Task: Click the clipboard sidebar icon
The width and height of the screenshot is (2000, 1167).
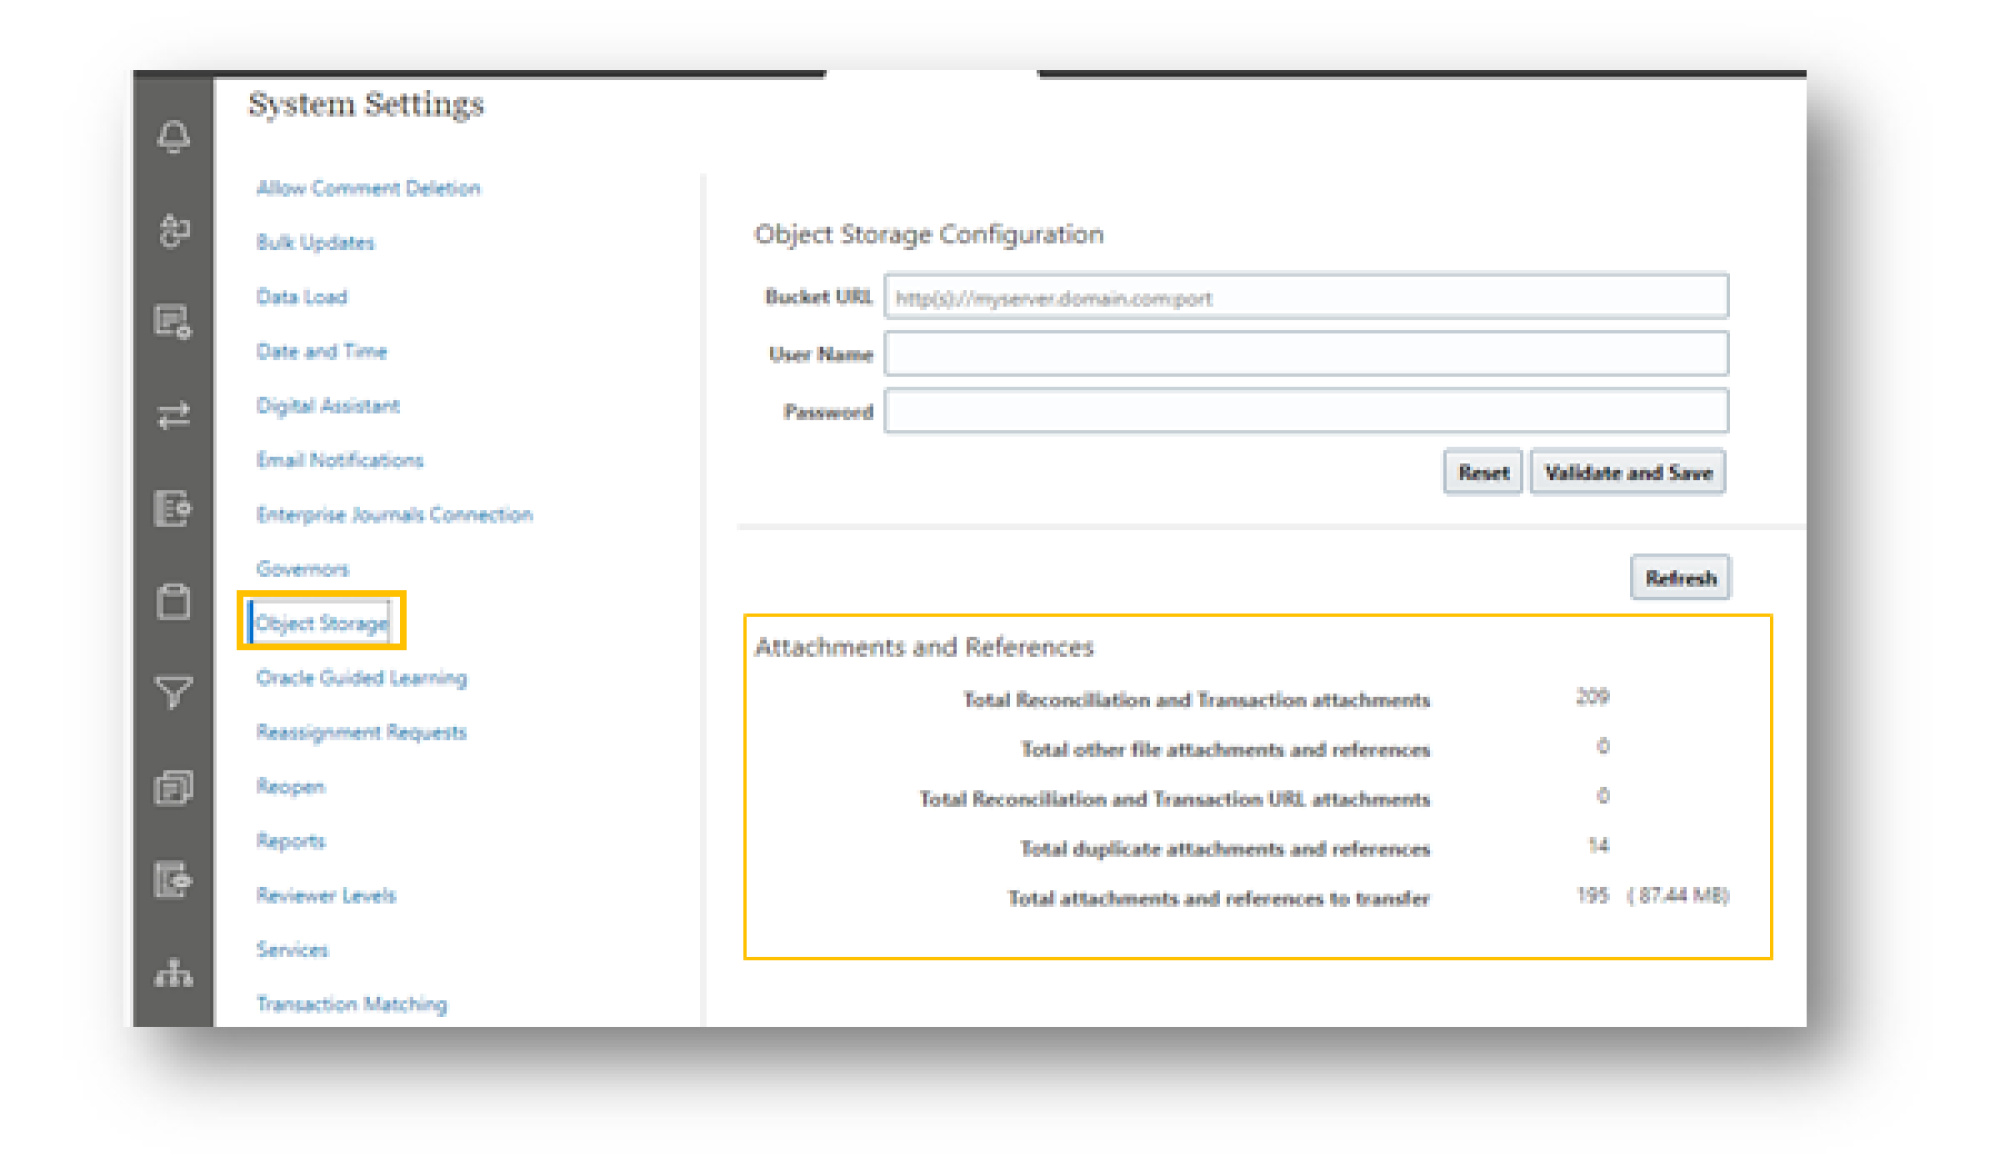Action: point(174,601)
